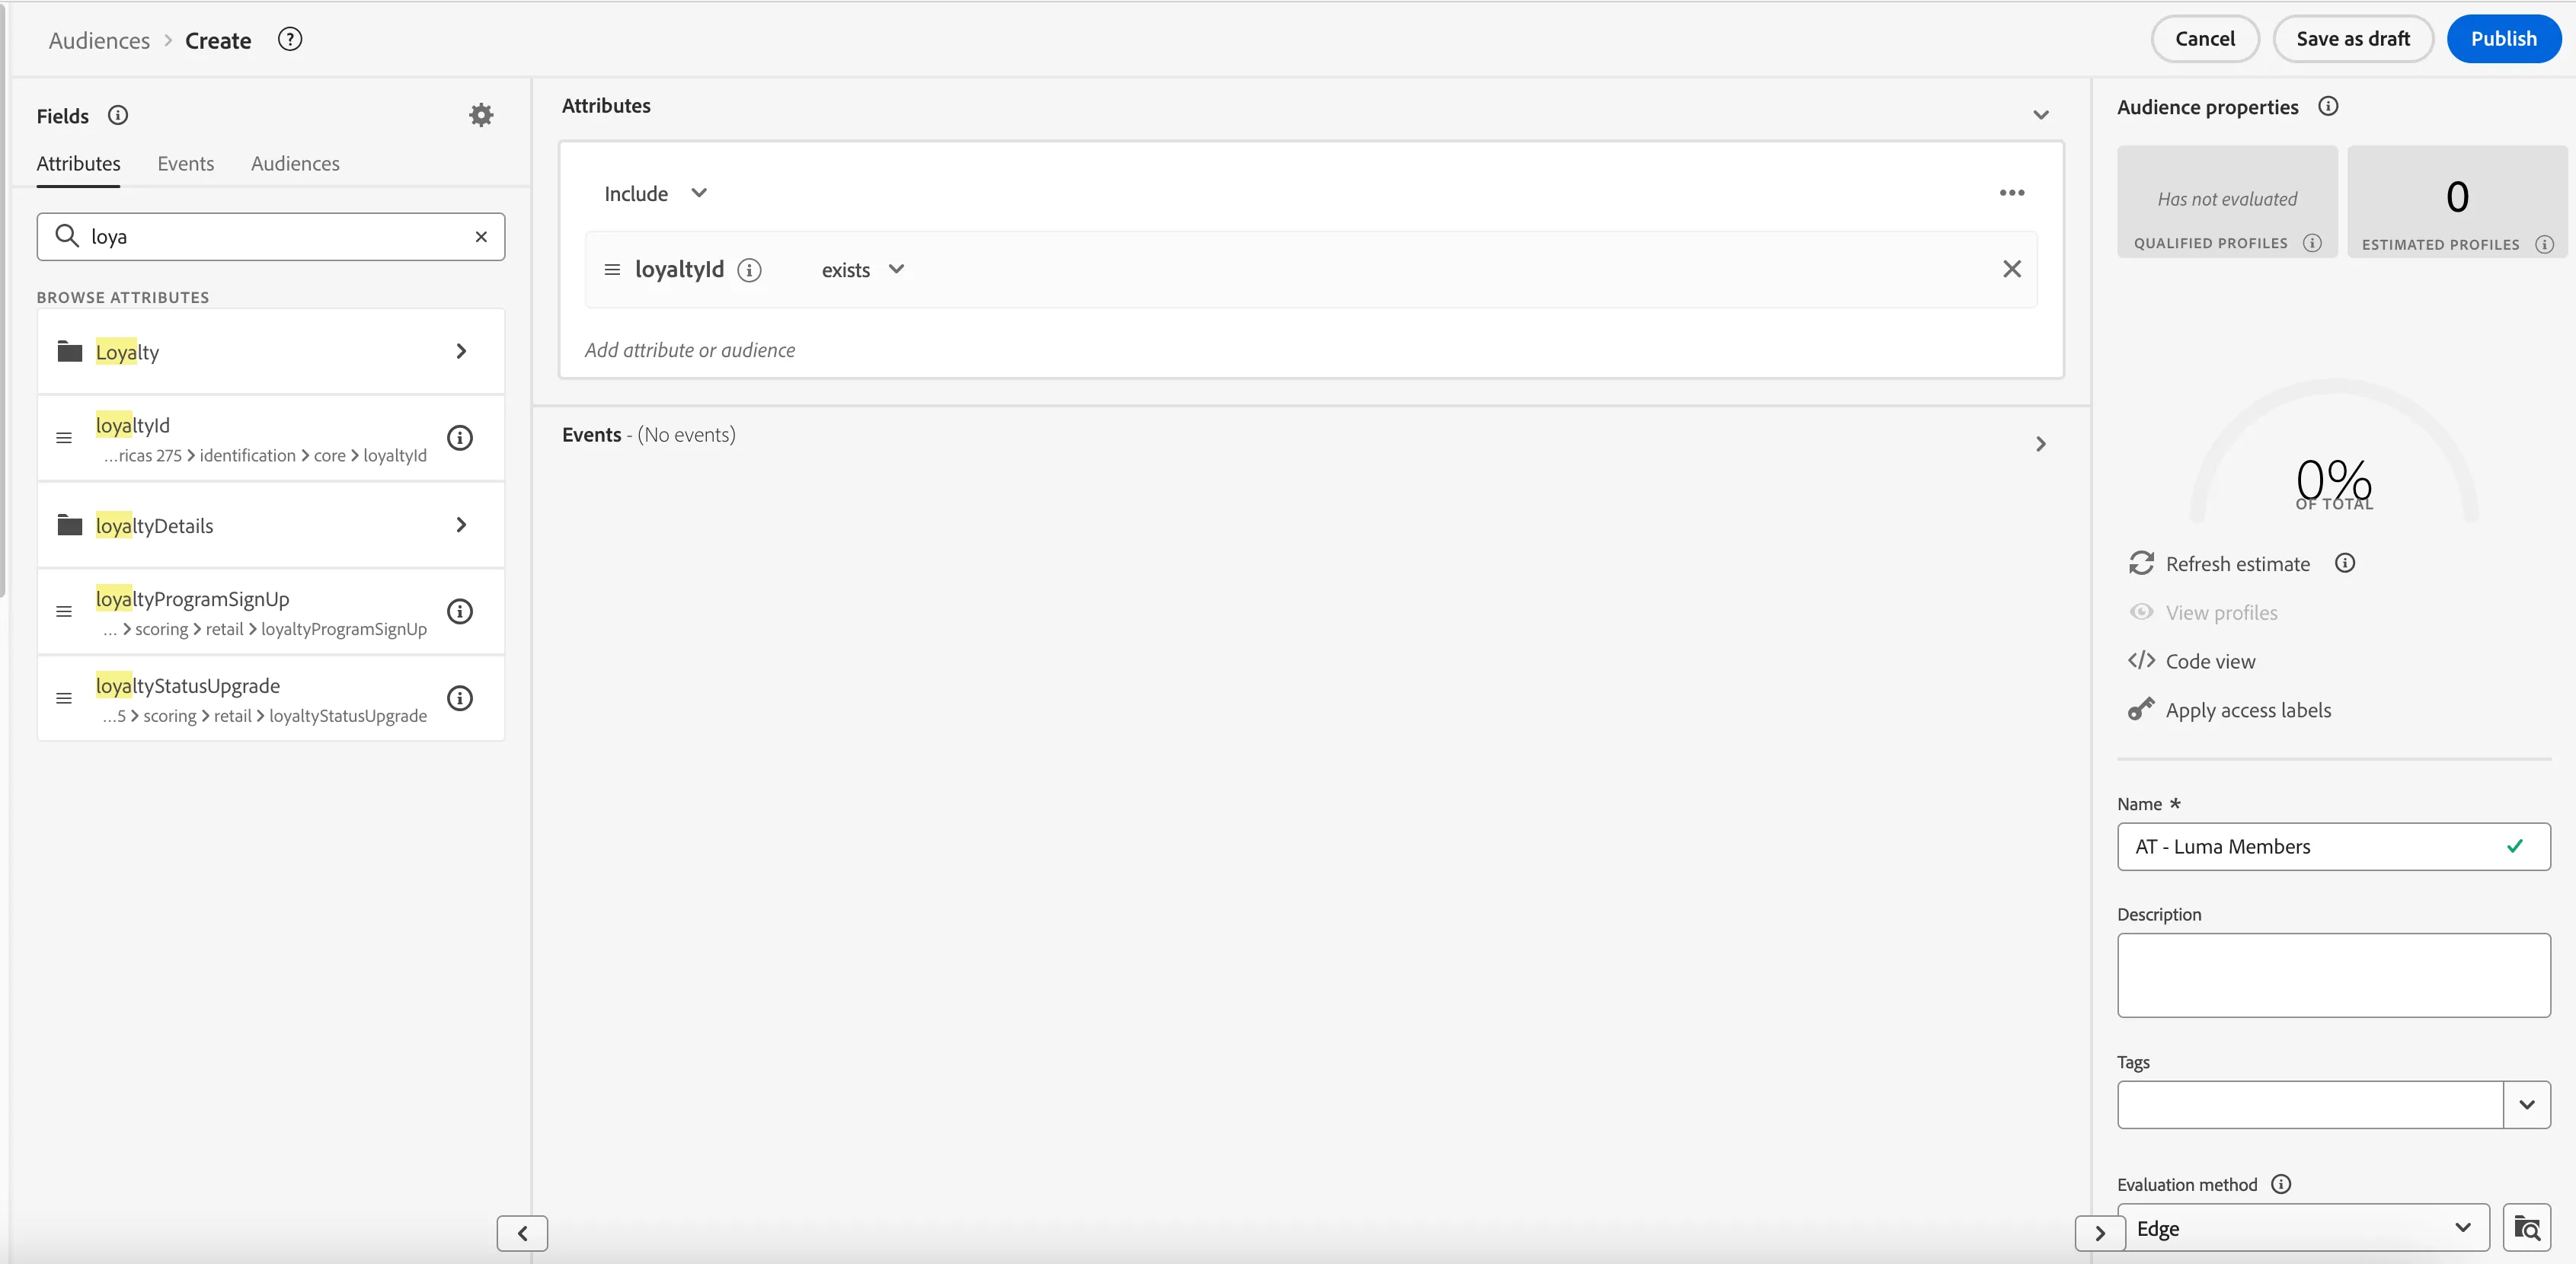Switch to the Events tab
This screenshot has height=1264, width=2576.
pos(185,163)
